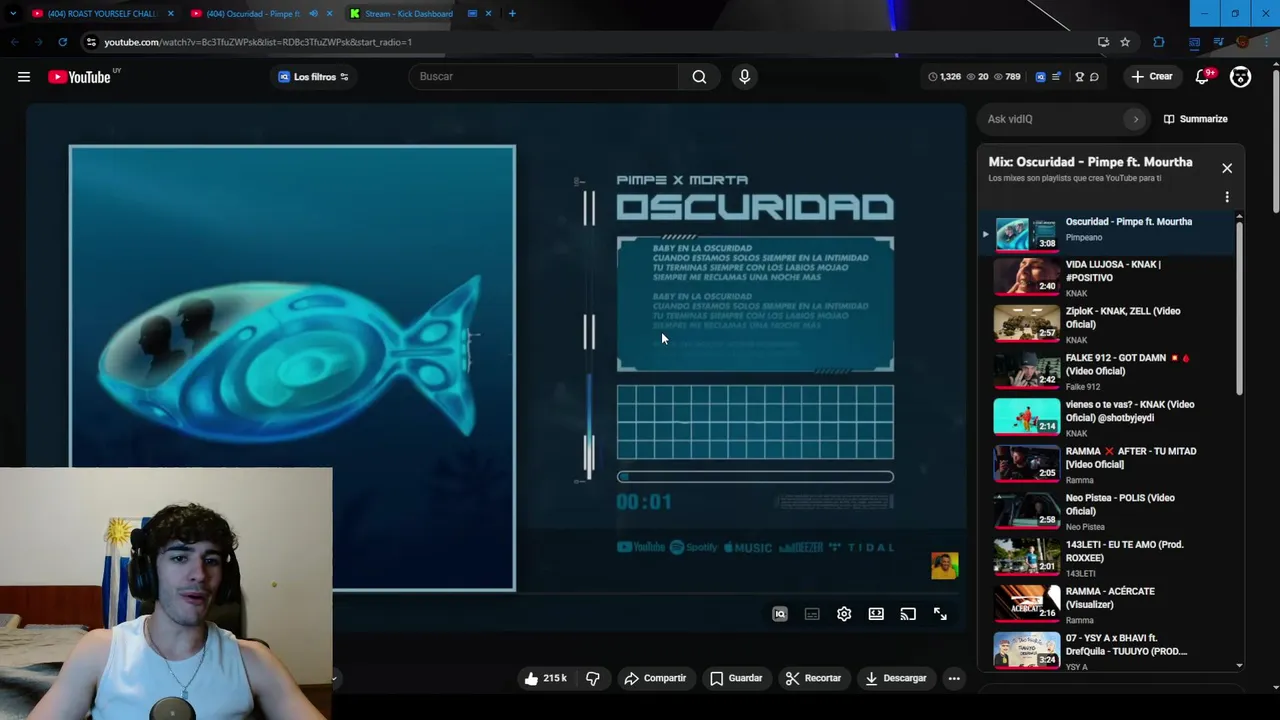Play Oscuridad - Pimpe ft. Mourtha in playlist
Screen dimensions: 1280x720
click(1108, 233)
